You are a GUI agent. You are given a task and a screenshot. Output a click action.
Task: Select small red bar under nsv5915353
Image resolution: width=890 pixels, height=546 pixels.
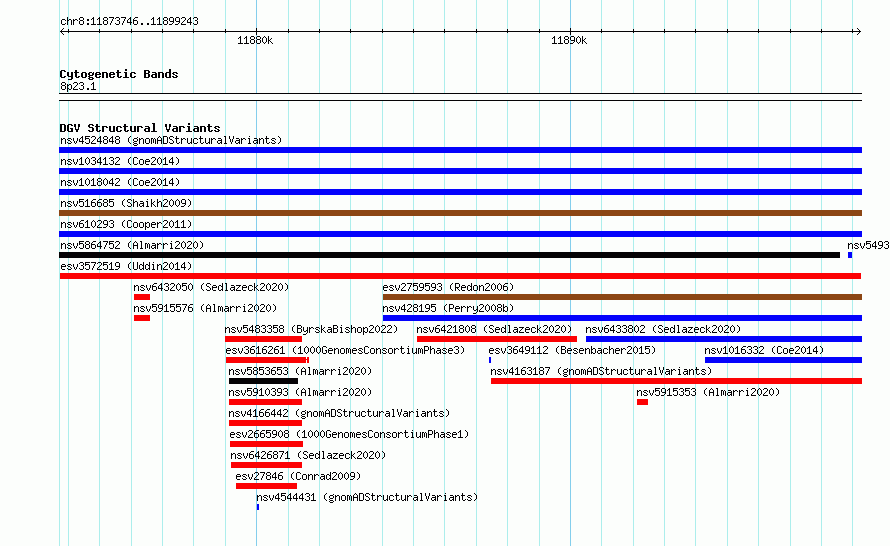coord(643,402)
